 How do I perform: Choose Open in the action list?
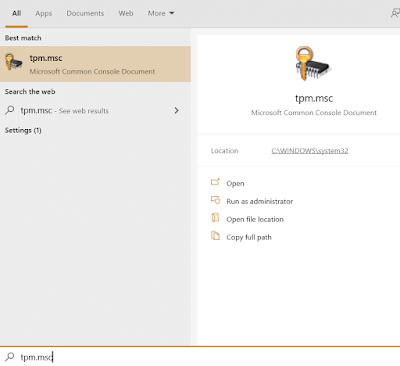point(235,183)
